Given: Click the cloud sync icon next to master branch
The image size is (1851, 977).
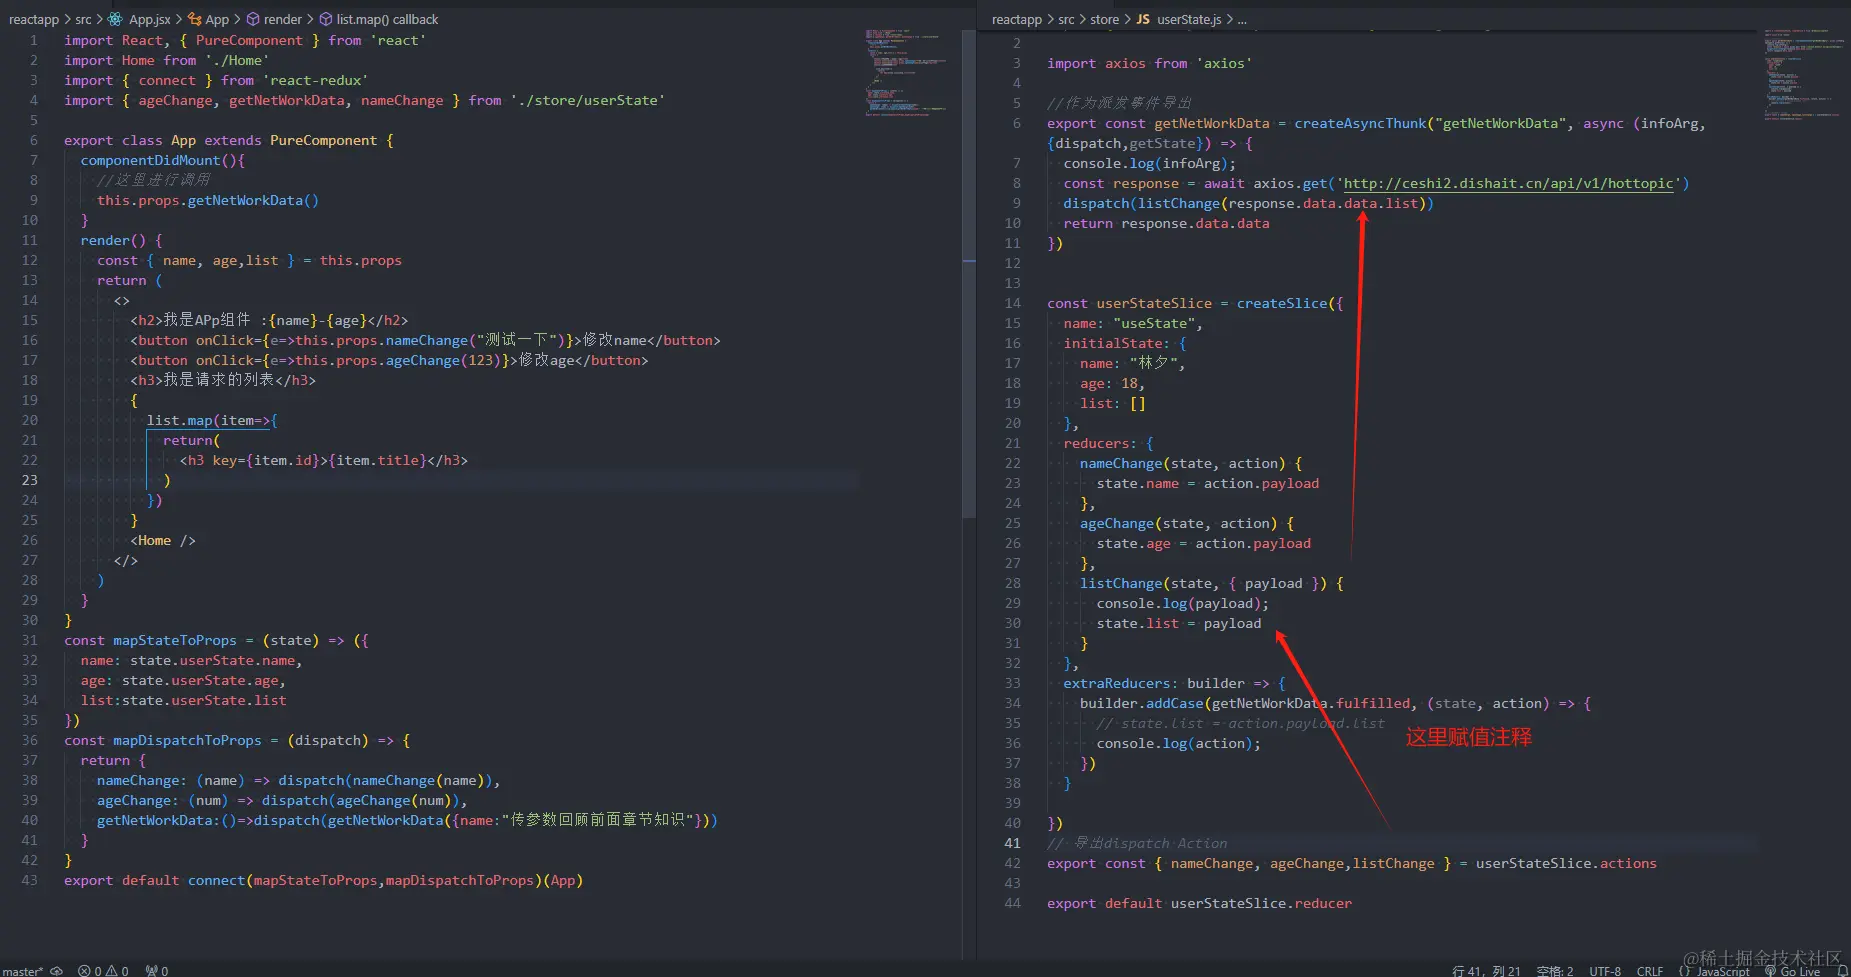Looking at the screenshot, I should pos(56,970).
